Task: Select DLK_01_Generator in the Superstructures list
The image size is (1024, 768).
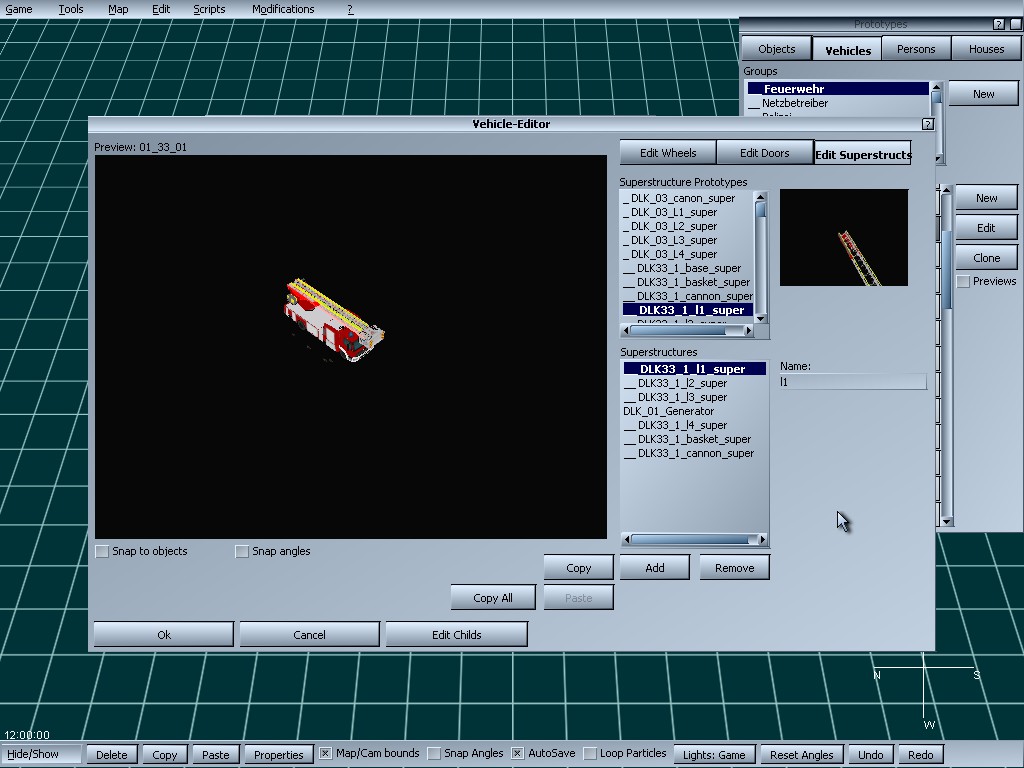Action: pos(668,411)
